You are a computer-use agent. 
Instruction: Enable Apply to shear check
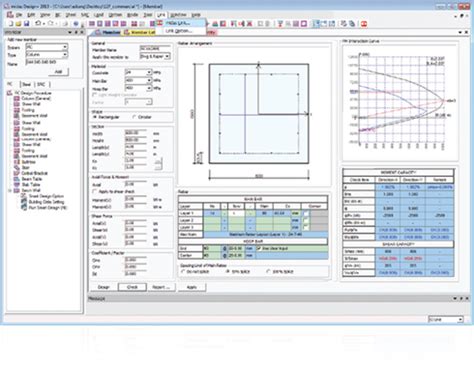pyautogui.click(x=95, y=192)
